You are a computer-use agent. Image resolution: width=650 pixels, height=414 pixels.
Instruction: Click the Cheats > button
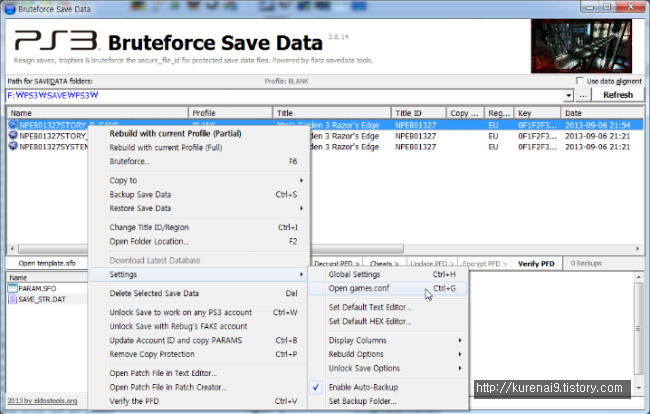384,264
